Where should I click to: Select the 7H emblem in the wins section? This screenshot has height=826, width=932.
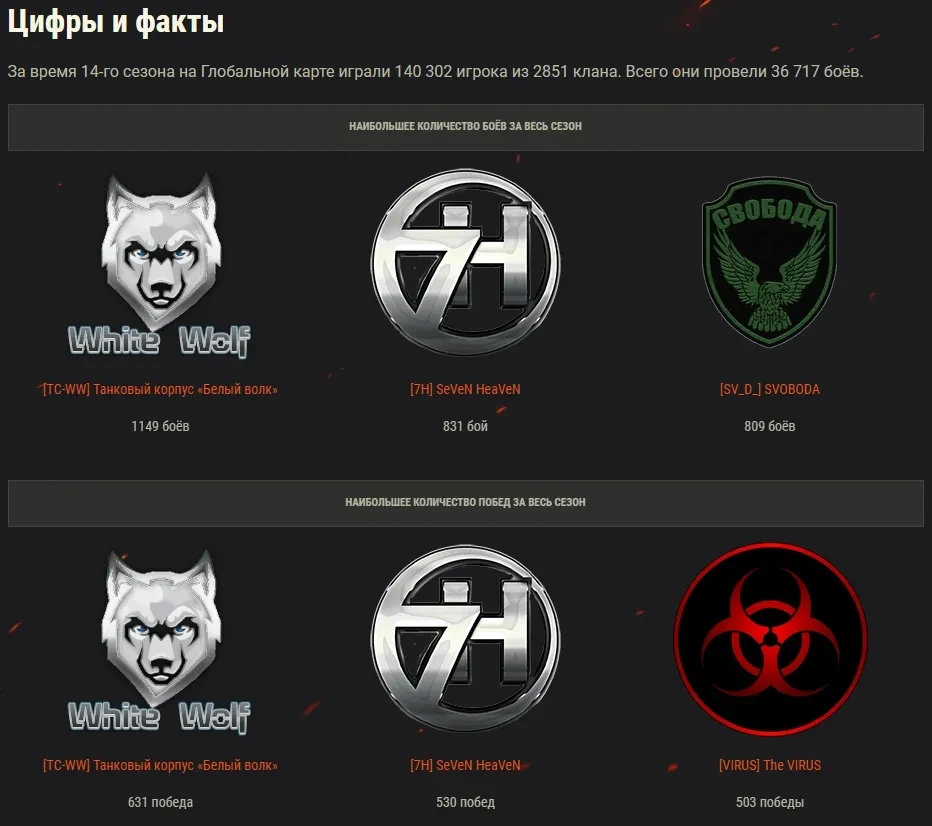coord(465,638)
